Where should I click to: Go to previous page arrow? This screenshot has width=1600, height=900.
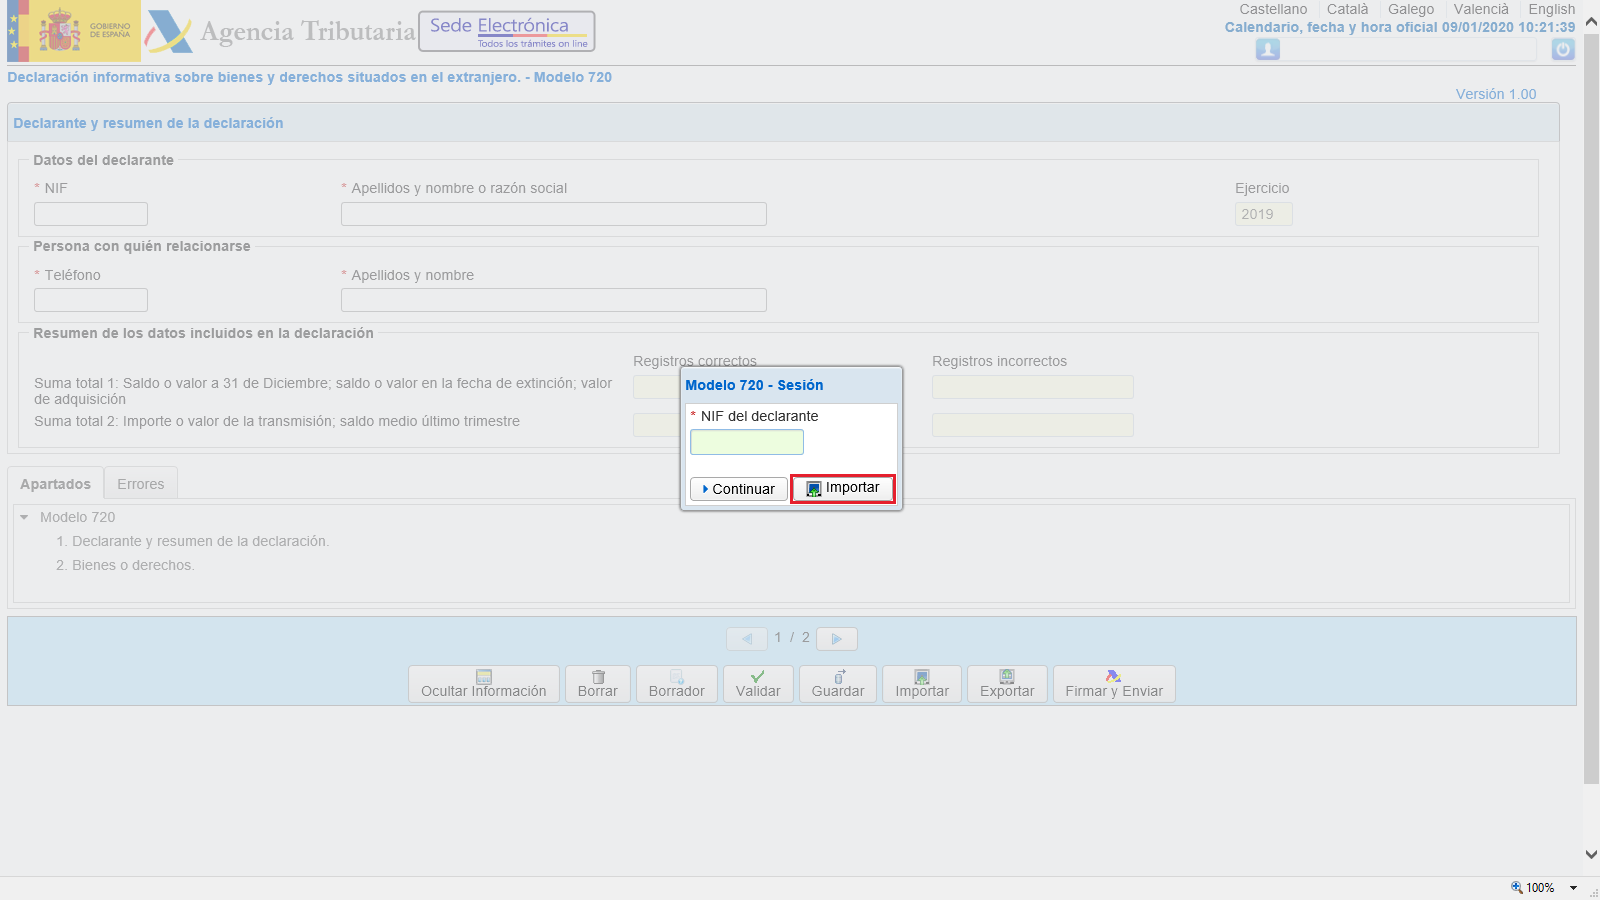[x=747, y=638]
